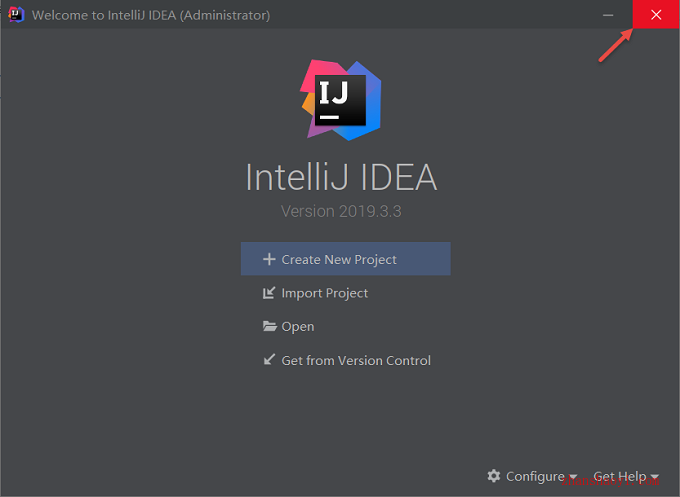Click the Version 2019.3.3 text
Screen dimensions: 680x497
(341, 211)
